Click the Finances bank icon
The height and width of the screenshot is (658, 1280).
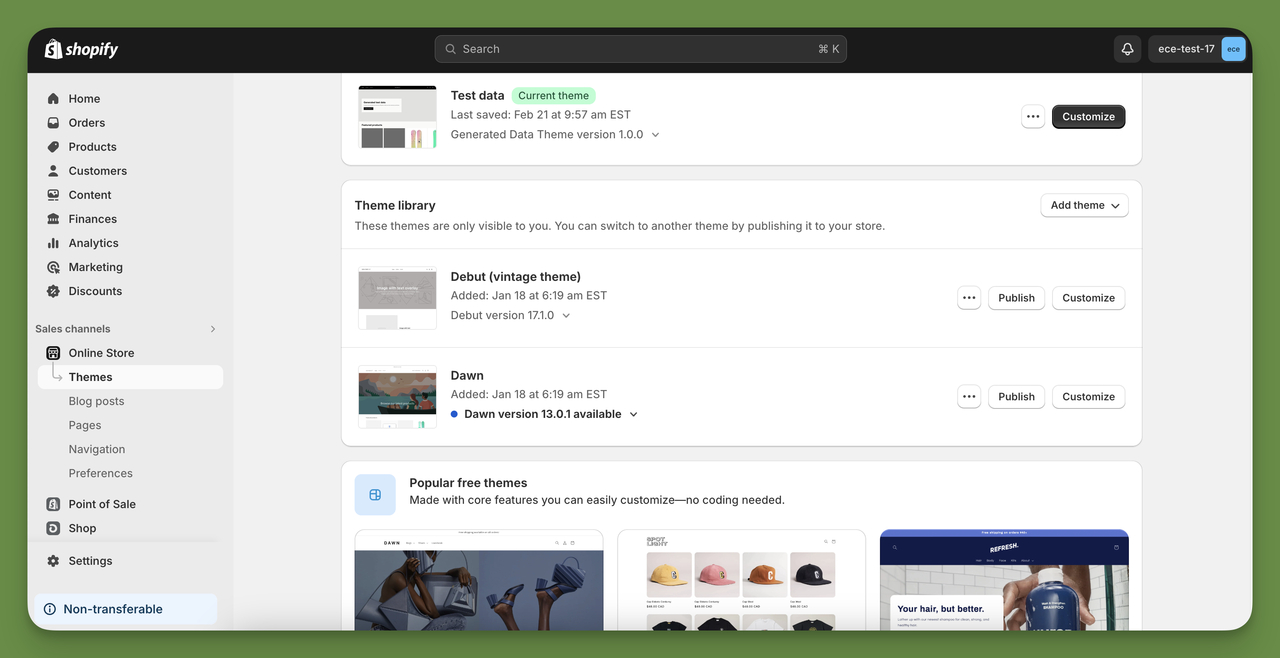tap(54, 219)
